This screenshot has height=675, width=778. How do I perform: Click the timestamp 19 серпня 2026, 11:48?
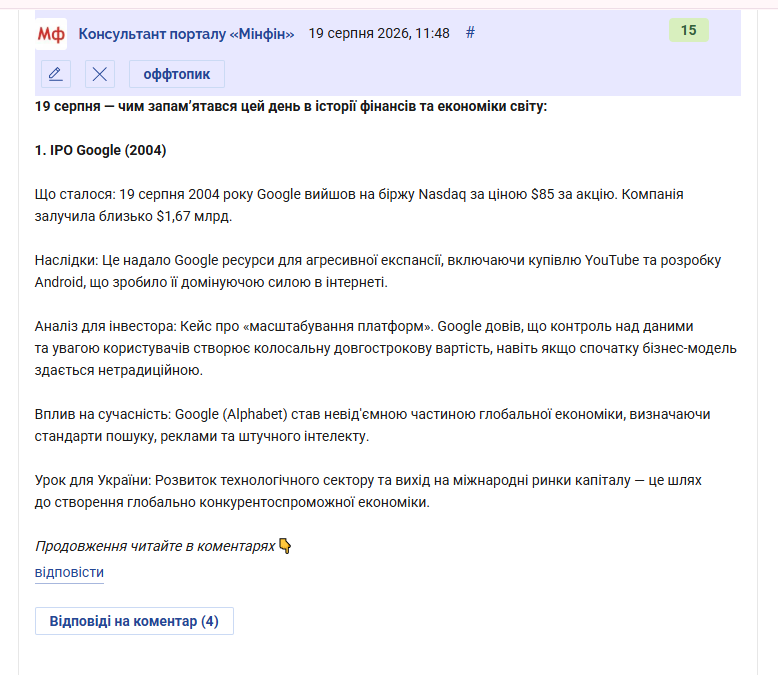(x=379, y=33)
